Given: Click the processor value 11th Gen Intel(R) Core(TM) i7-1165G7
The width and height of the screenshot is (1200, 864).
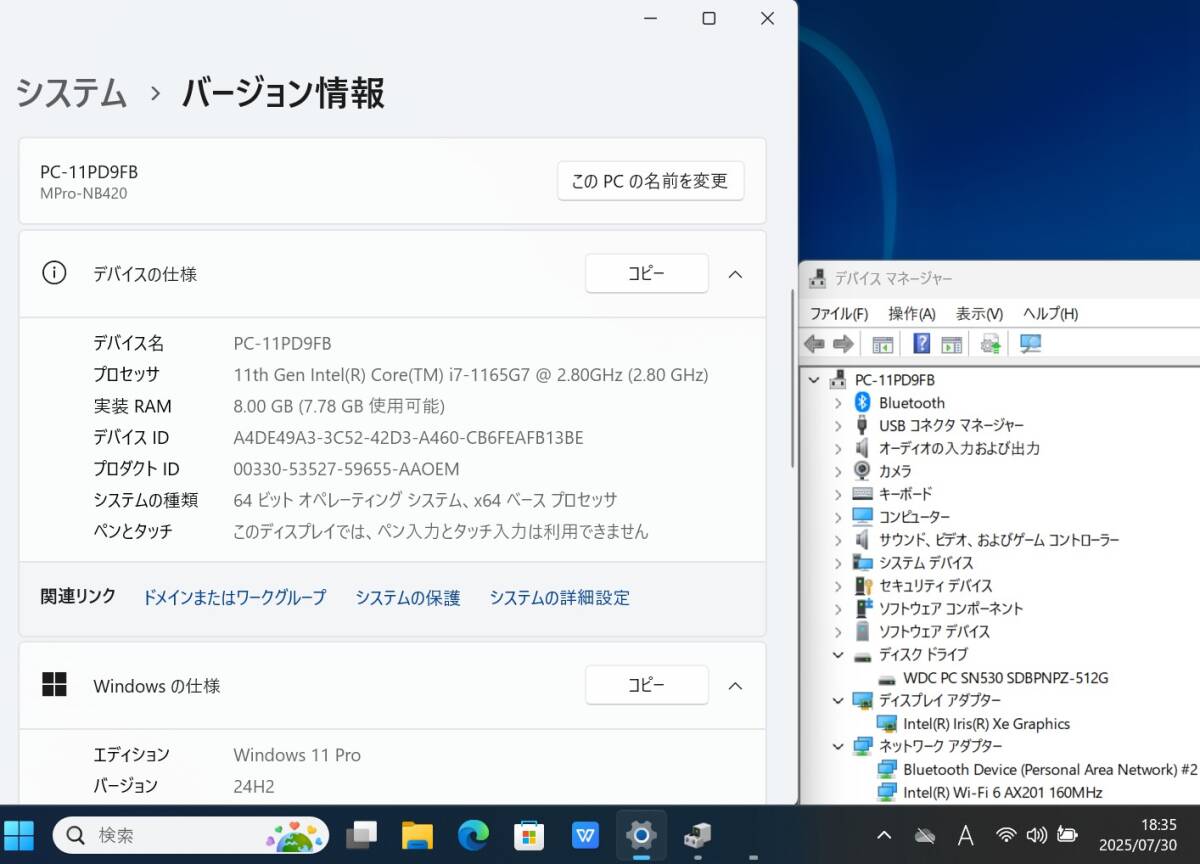Looking at the screenshot, I should click(471, 375).
